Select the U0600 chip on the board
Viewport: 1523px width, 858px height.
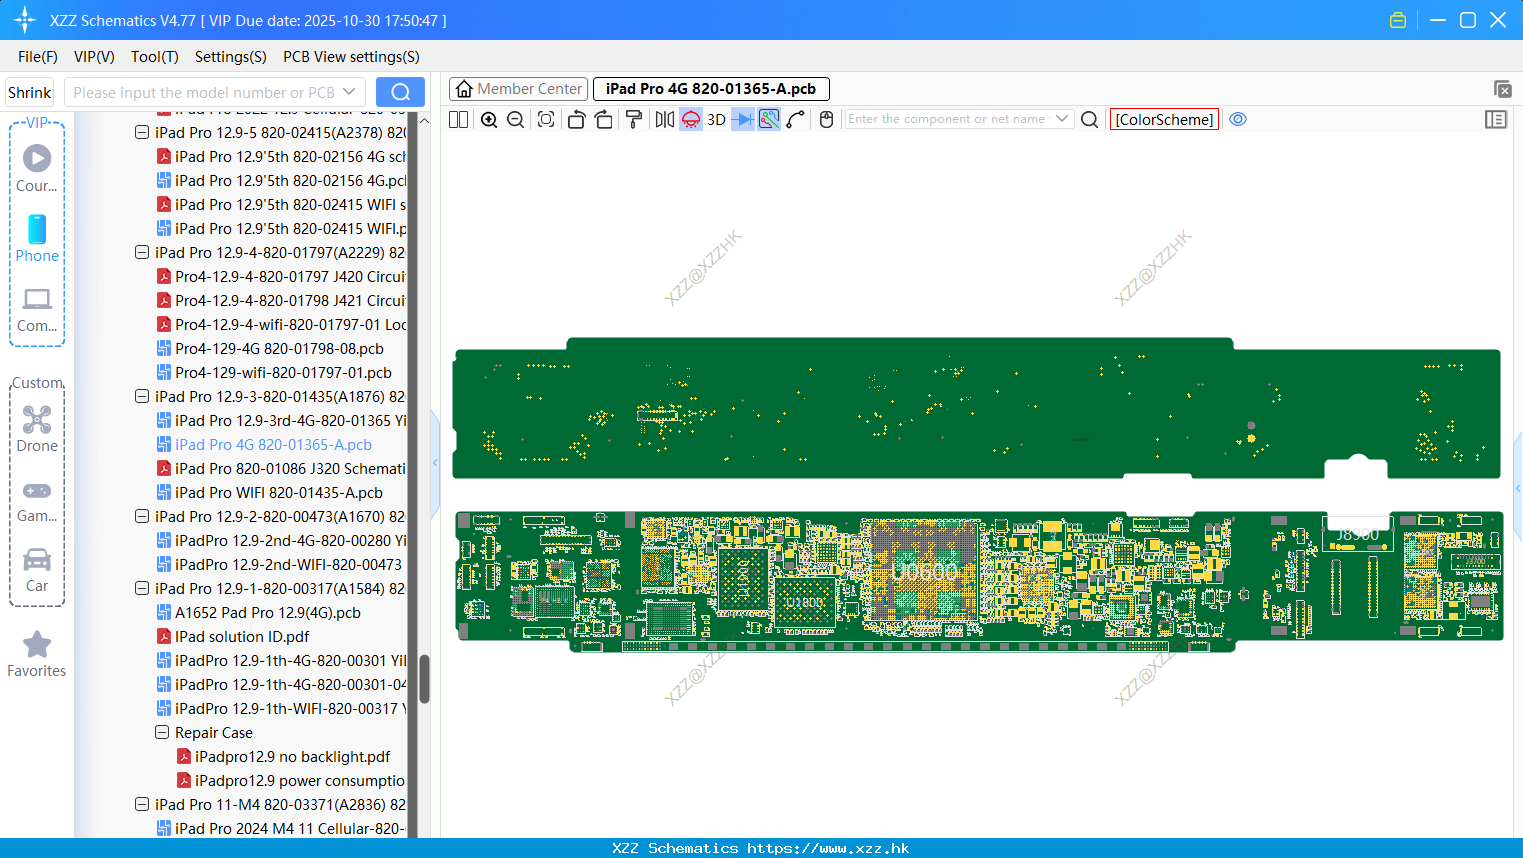coord(924,572)
